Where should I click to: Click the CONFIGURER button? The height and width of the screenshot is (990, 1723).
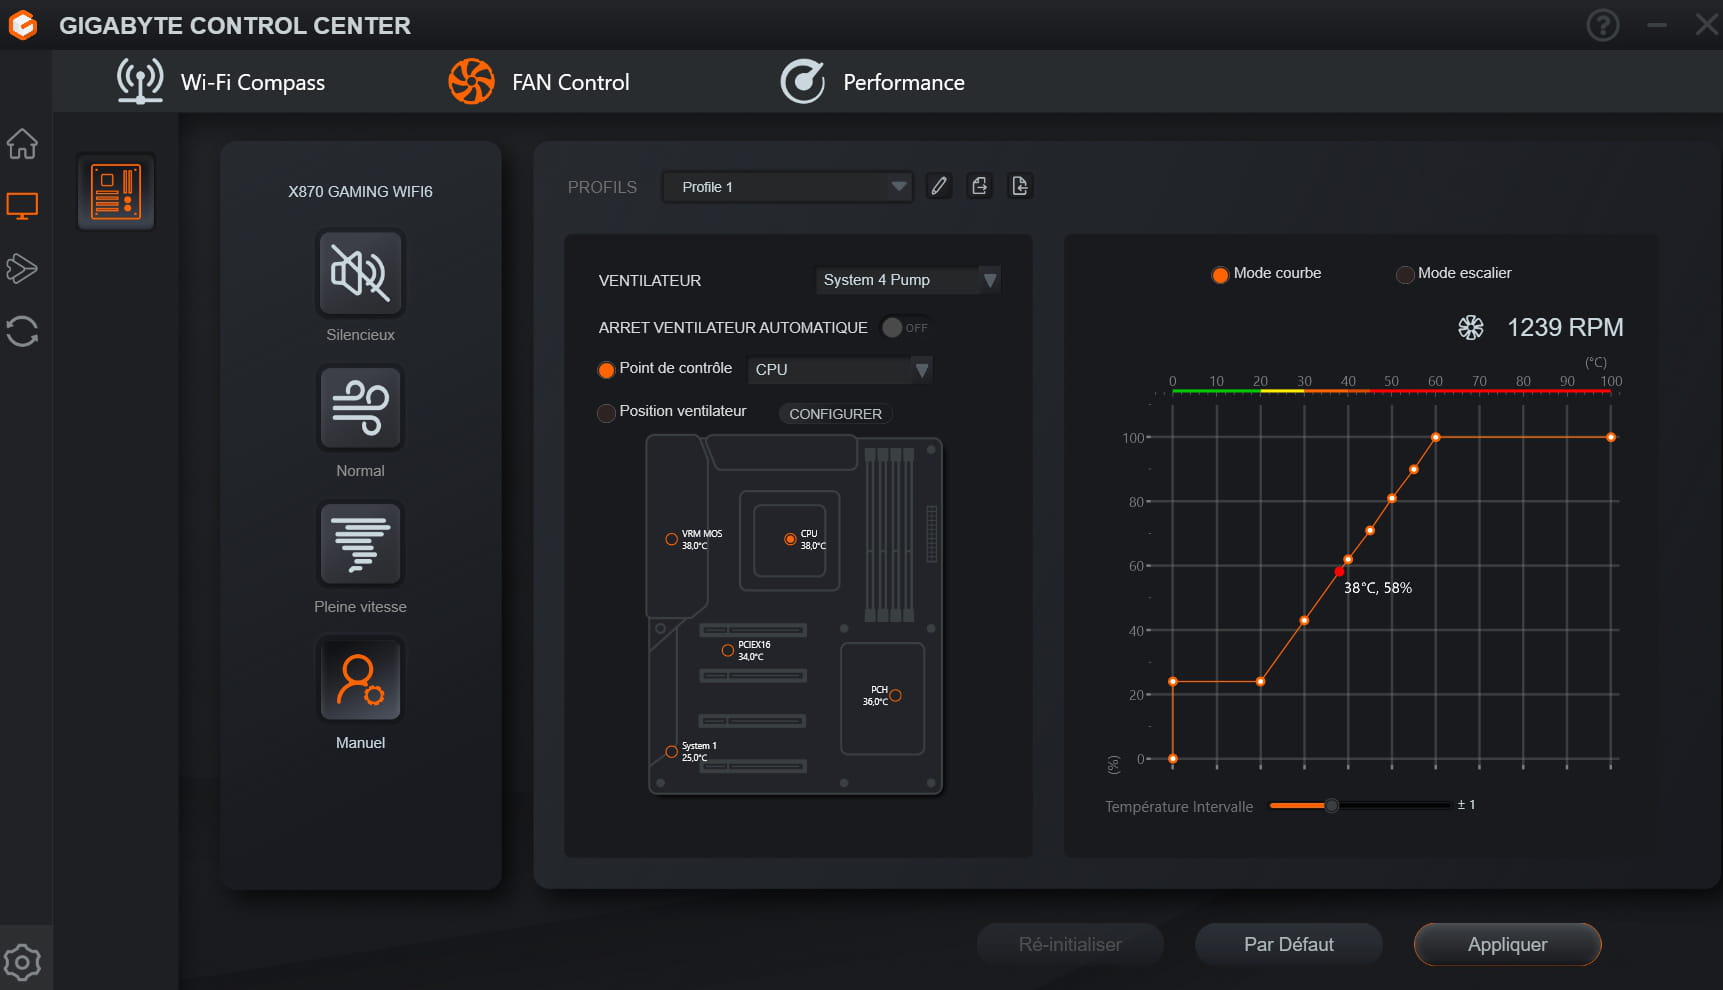coord(836,414)
